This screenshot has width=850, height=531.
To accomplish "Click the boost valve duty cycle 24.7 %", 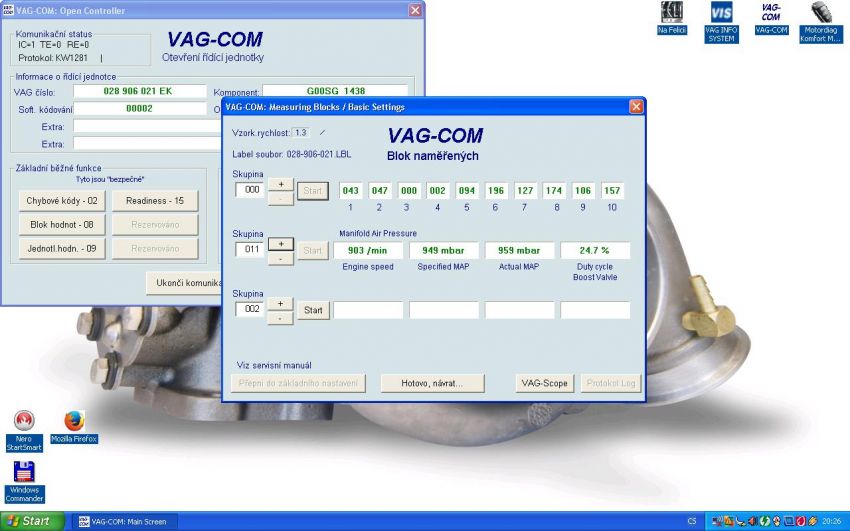I will pyautogui.click(x=595, y=250).
